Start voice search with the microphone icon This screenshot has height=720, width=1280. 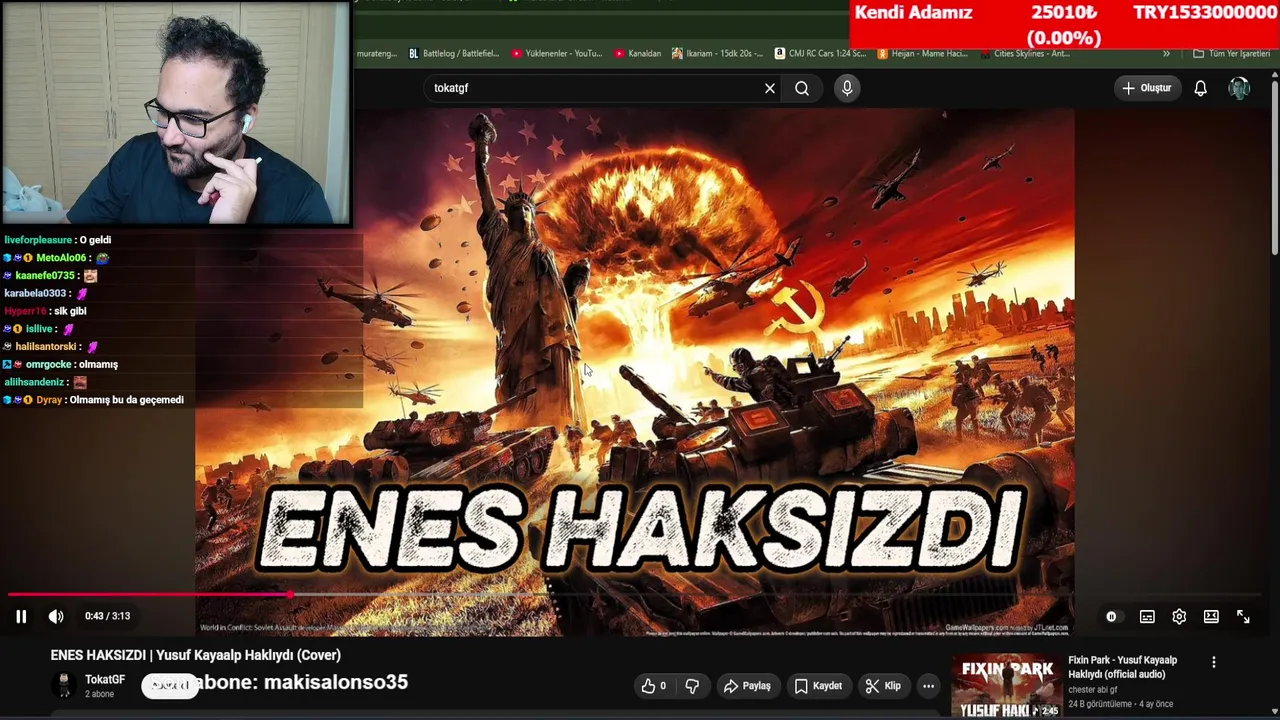point(847,88)
